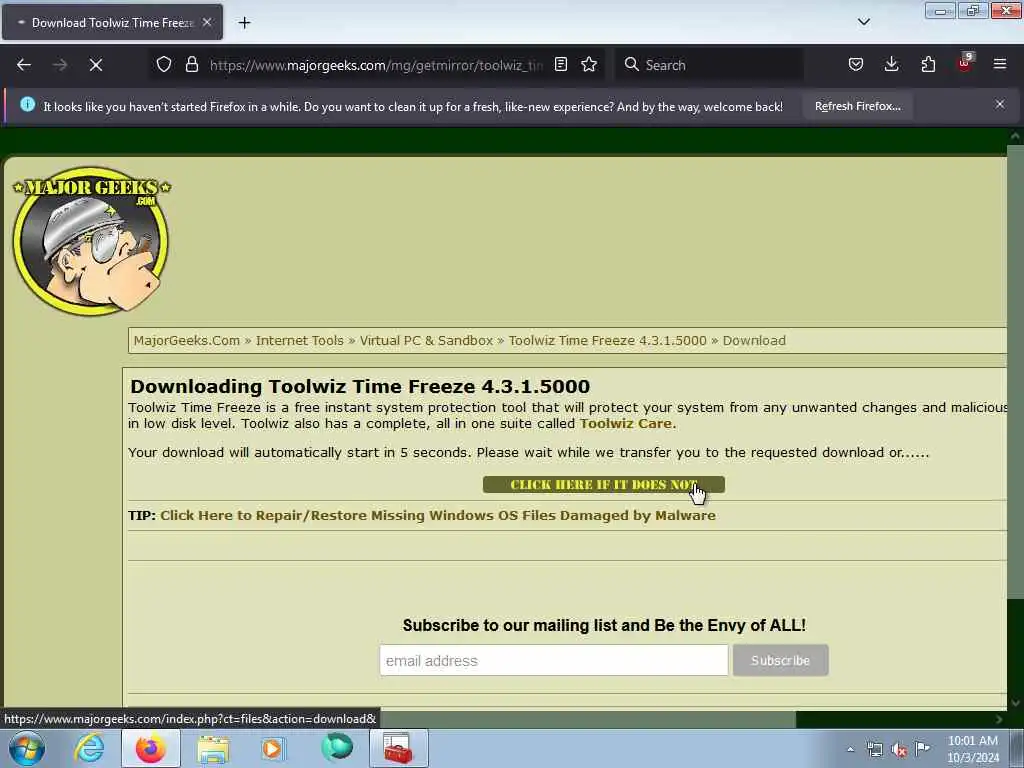This screenshot has width=1024, height=768.
Task: Open Windows Media Player from taskbar
Action: (x=273, y=748)
